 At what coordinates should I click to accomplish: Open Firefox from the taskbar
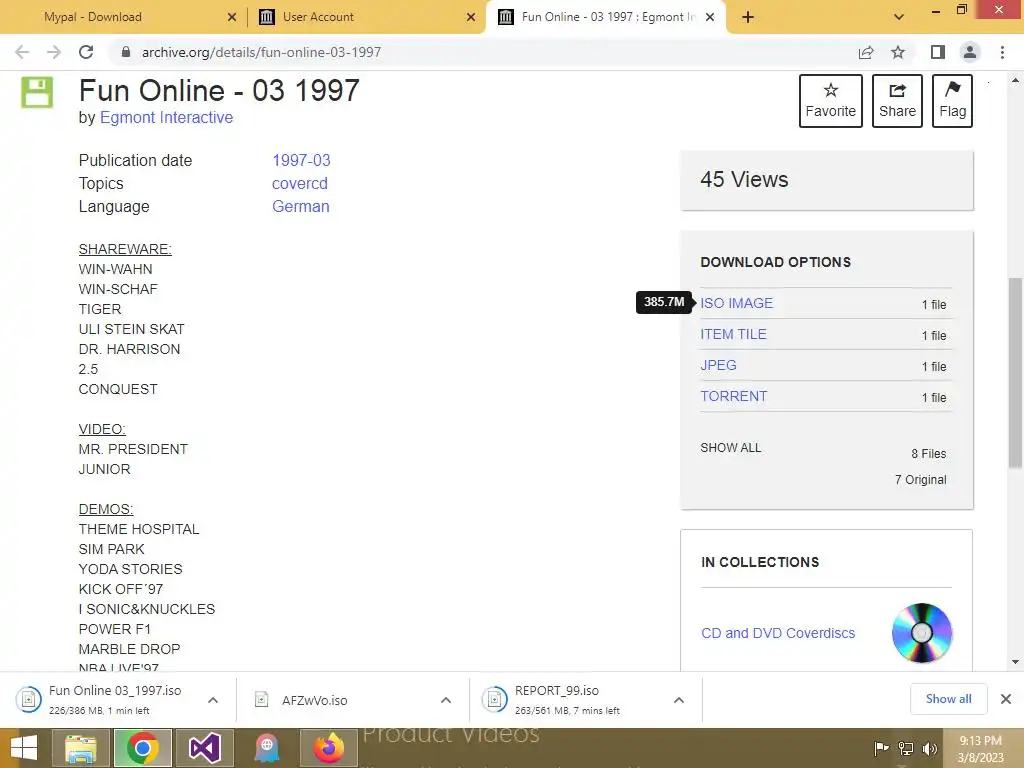pyautogui.click(x=329, y=748)
